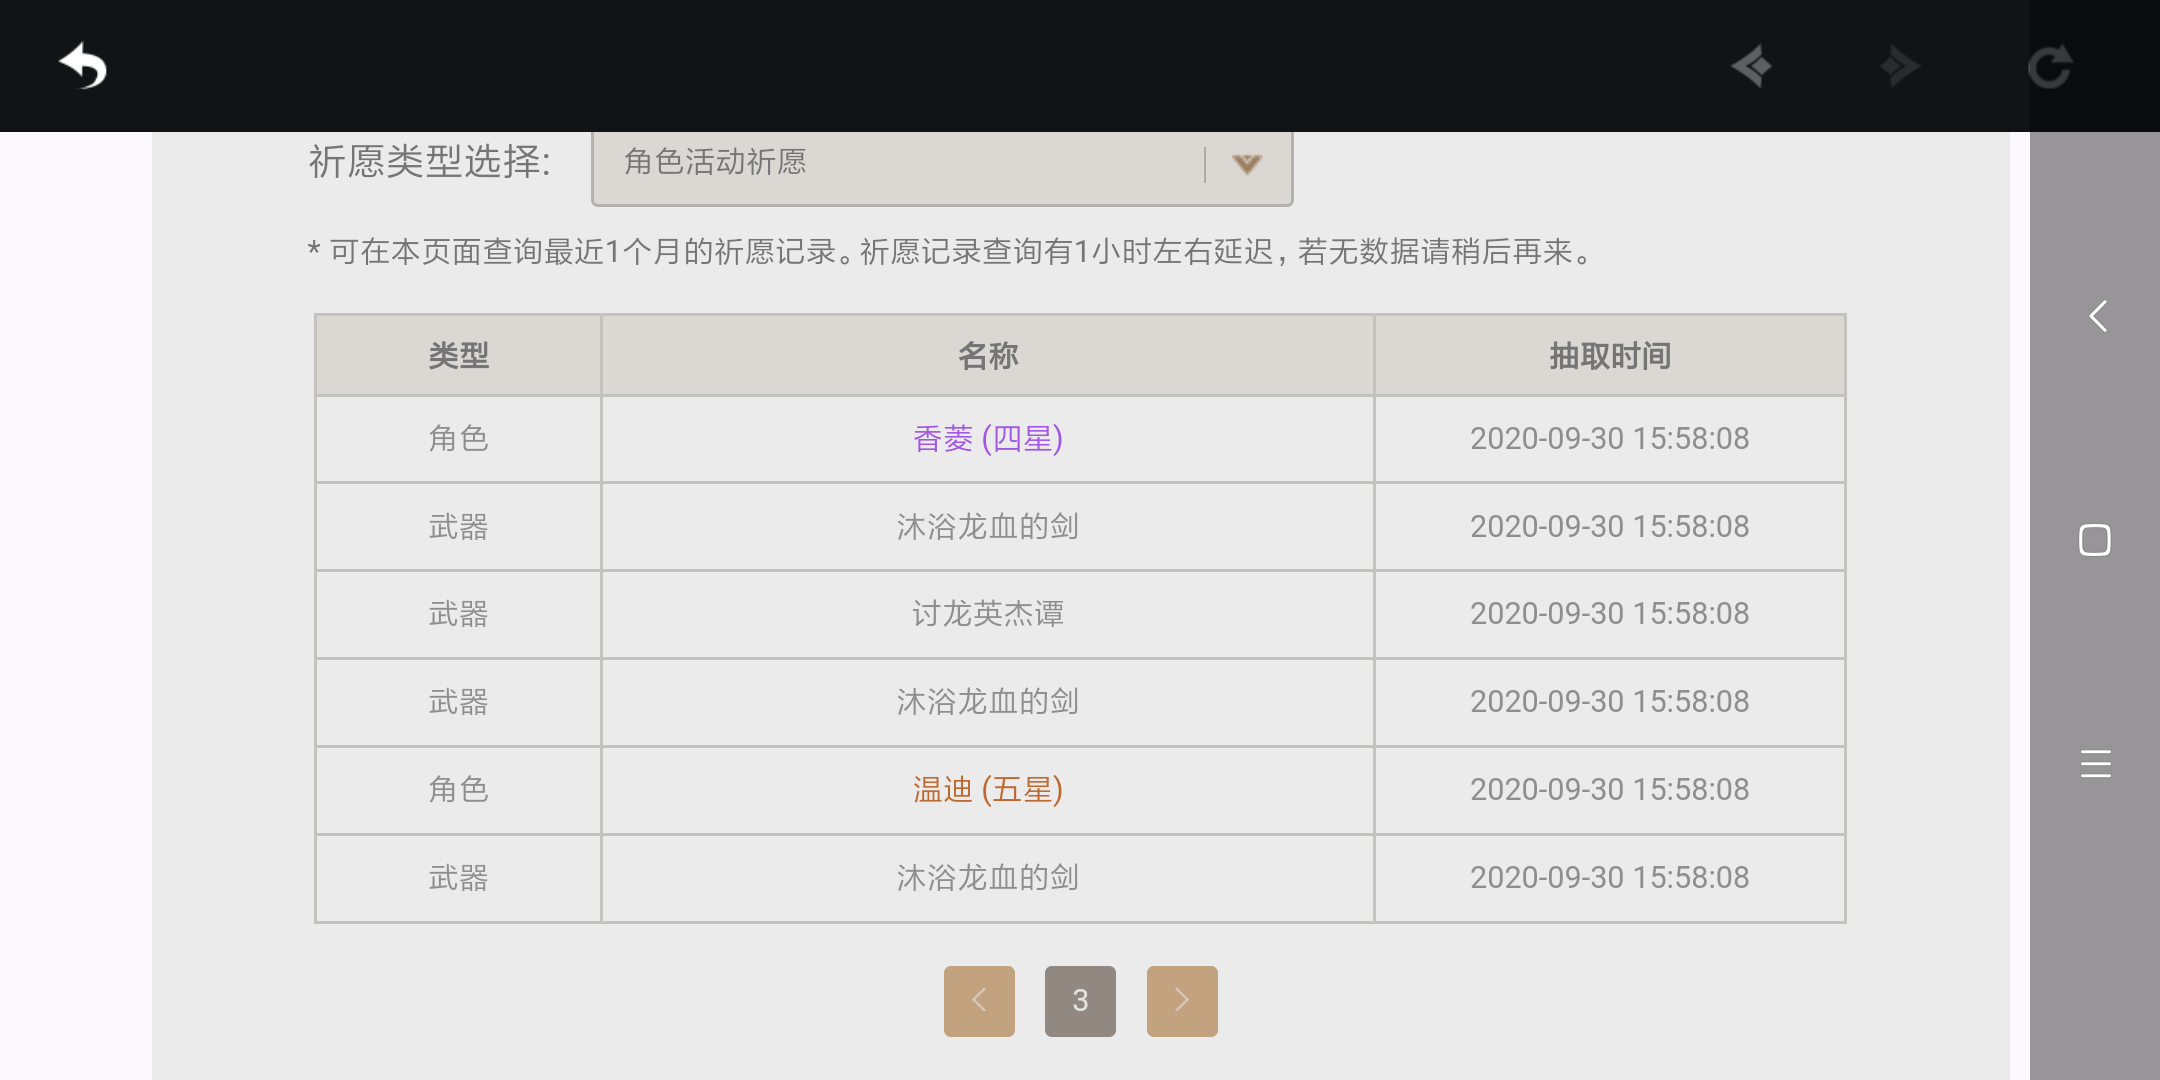Click the 武器 type cell for 讨龙英杰谭
The image size is (2160, 1080).
pos(459,614)
